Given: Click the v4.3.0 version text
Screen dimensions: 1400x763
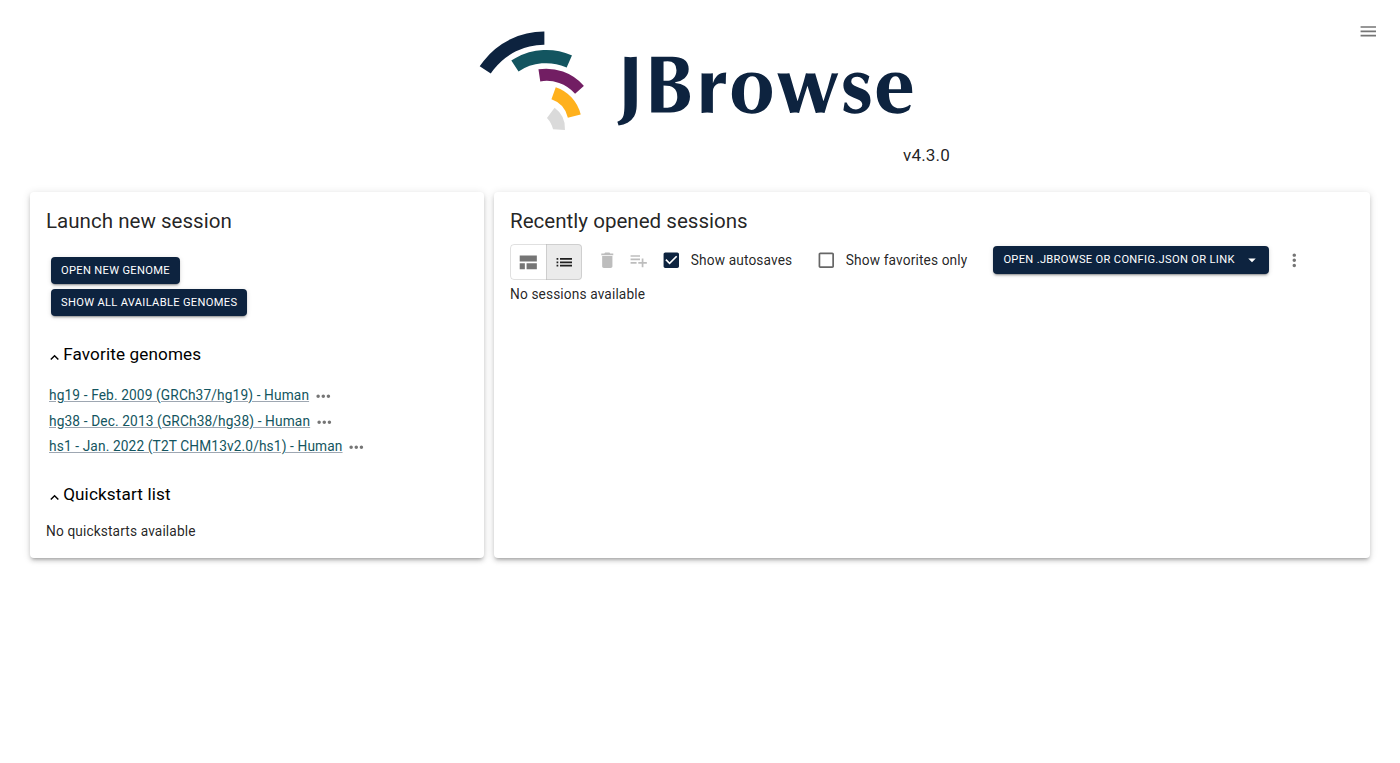Looking at the screenshot, I should point(926,156).
